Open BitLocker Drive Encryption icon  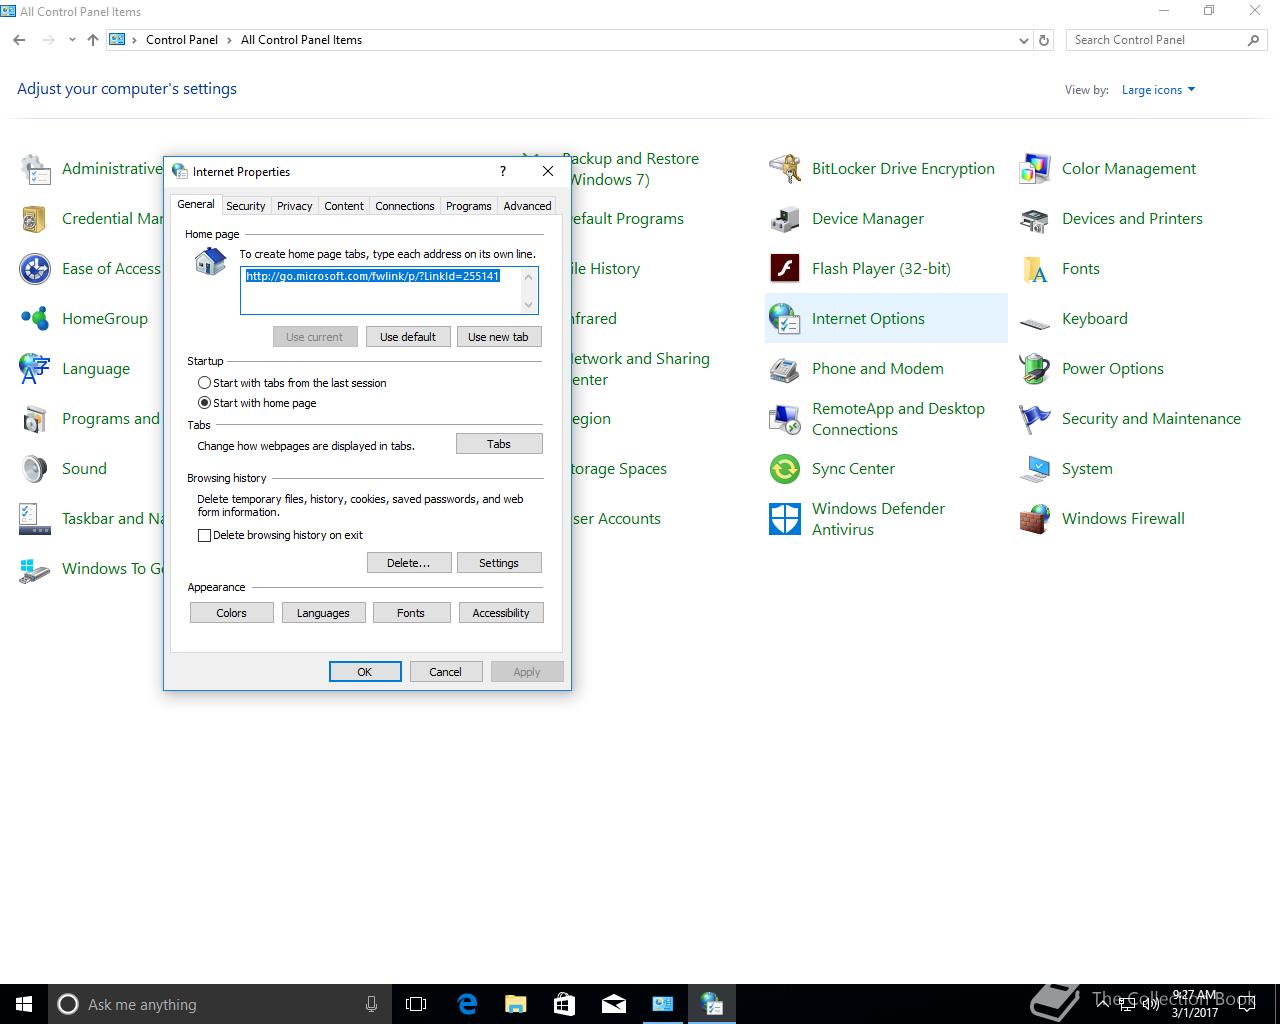pyautogui.click(x=785, y=169)
